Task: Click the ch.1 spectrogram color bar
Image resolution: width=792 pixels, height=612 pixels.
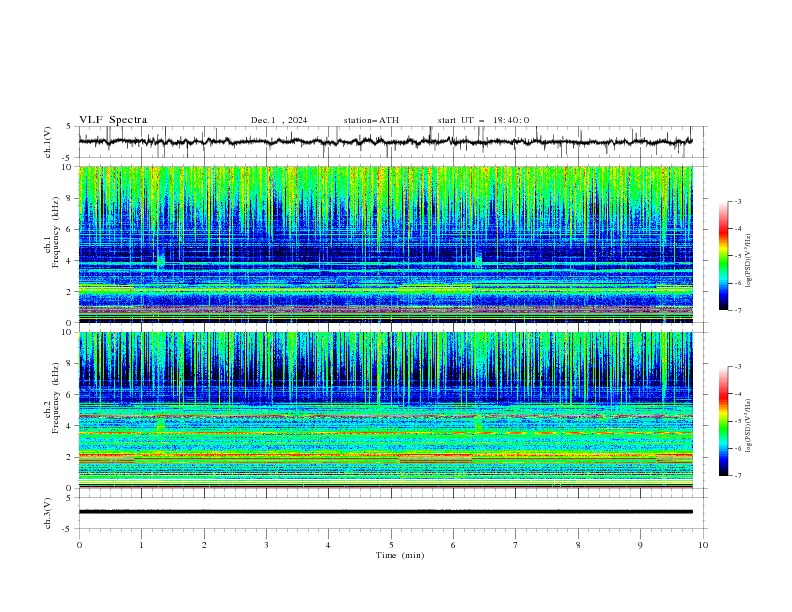Action: 723,256
